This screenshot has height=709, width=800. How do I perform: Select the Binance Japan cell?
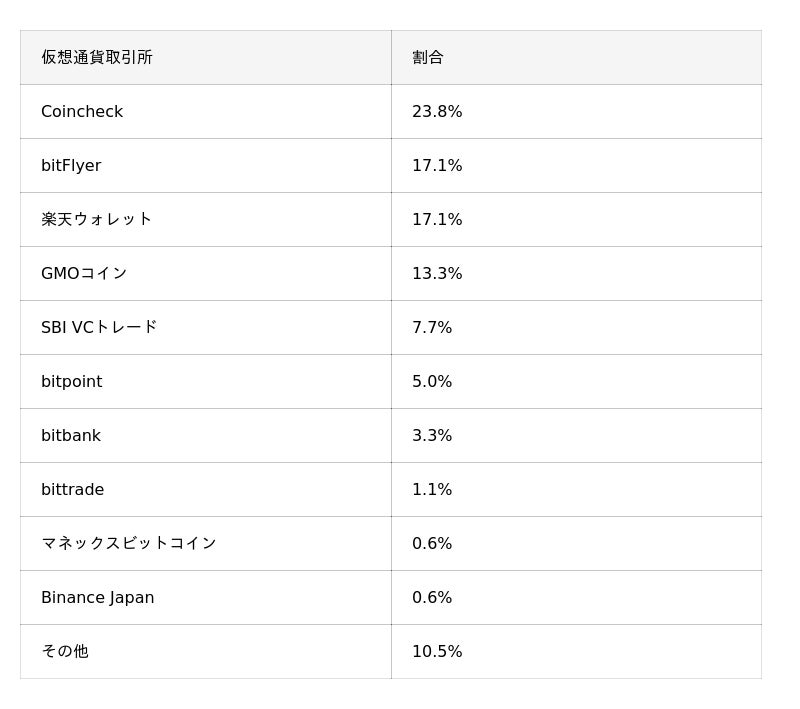click(97, 598)
